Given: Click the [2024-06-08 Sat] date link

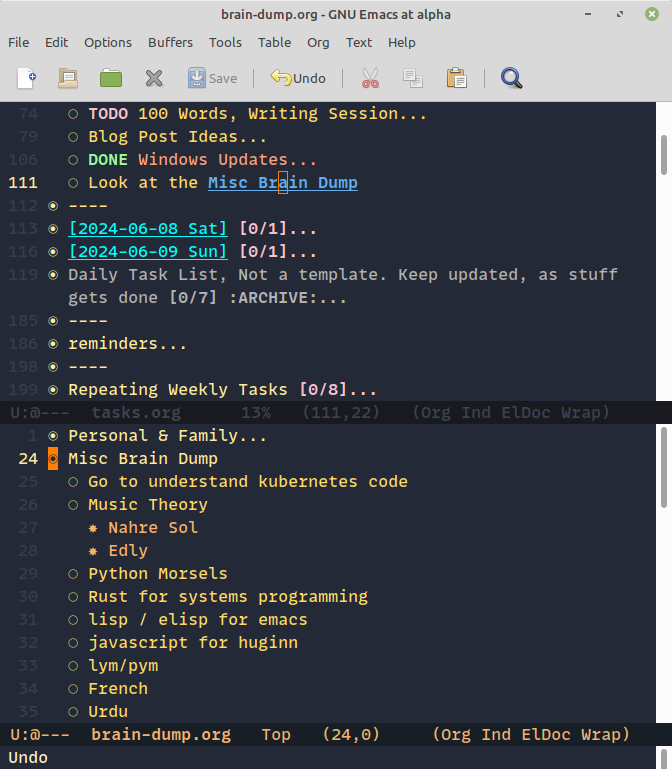Looking at the screenshot, I should [x=148, y=229].
